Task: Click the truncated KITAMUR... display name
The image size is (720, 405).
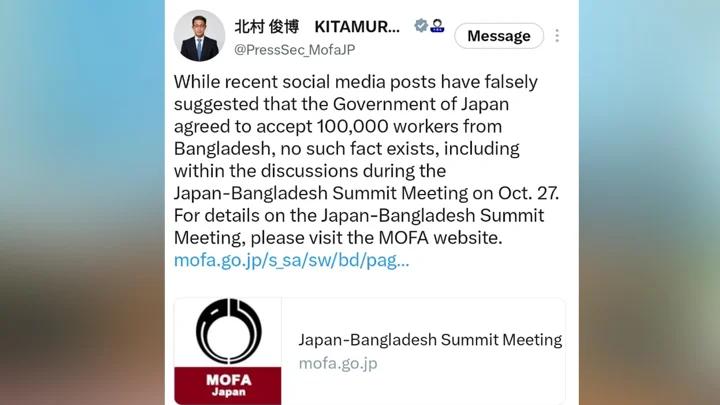Action: coord(357,27)
